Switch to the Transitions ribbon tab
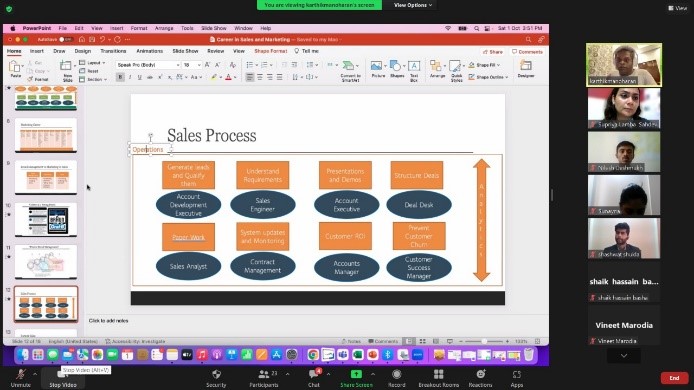Image resolution: width=694 pixels, height=390 pixels. [113, 51]
